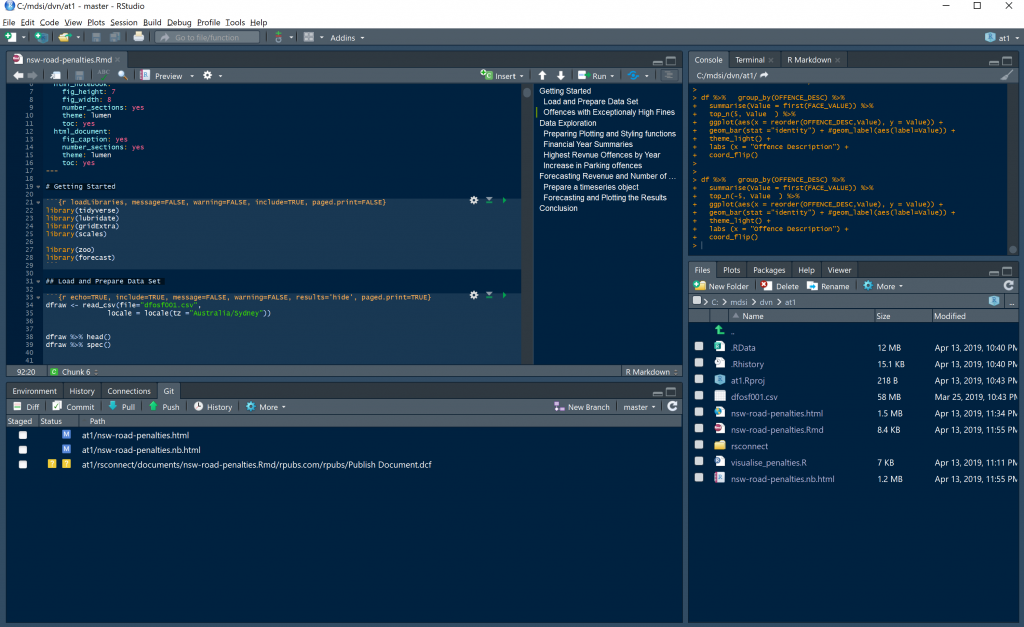Click the Print icon in main toolbar

pos(138,37)
